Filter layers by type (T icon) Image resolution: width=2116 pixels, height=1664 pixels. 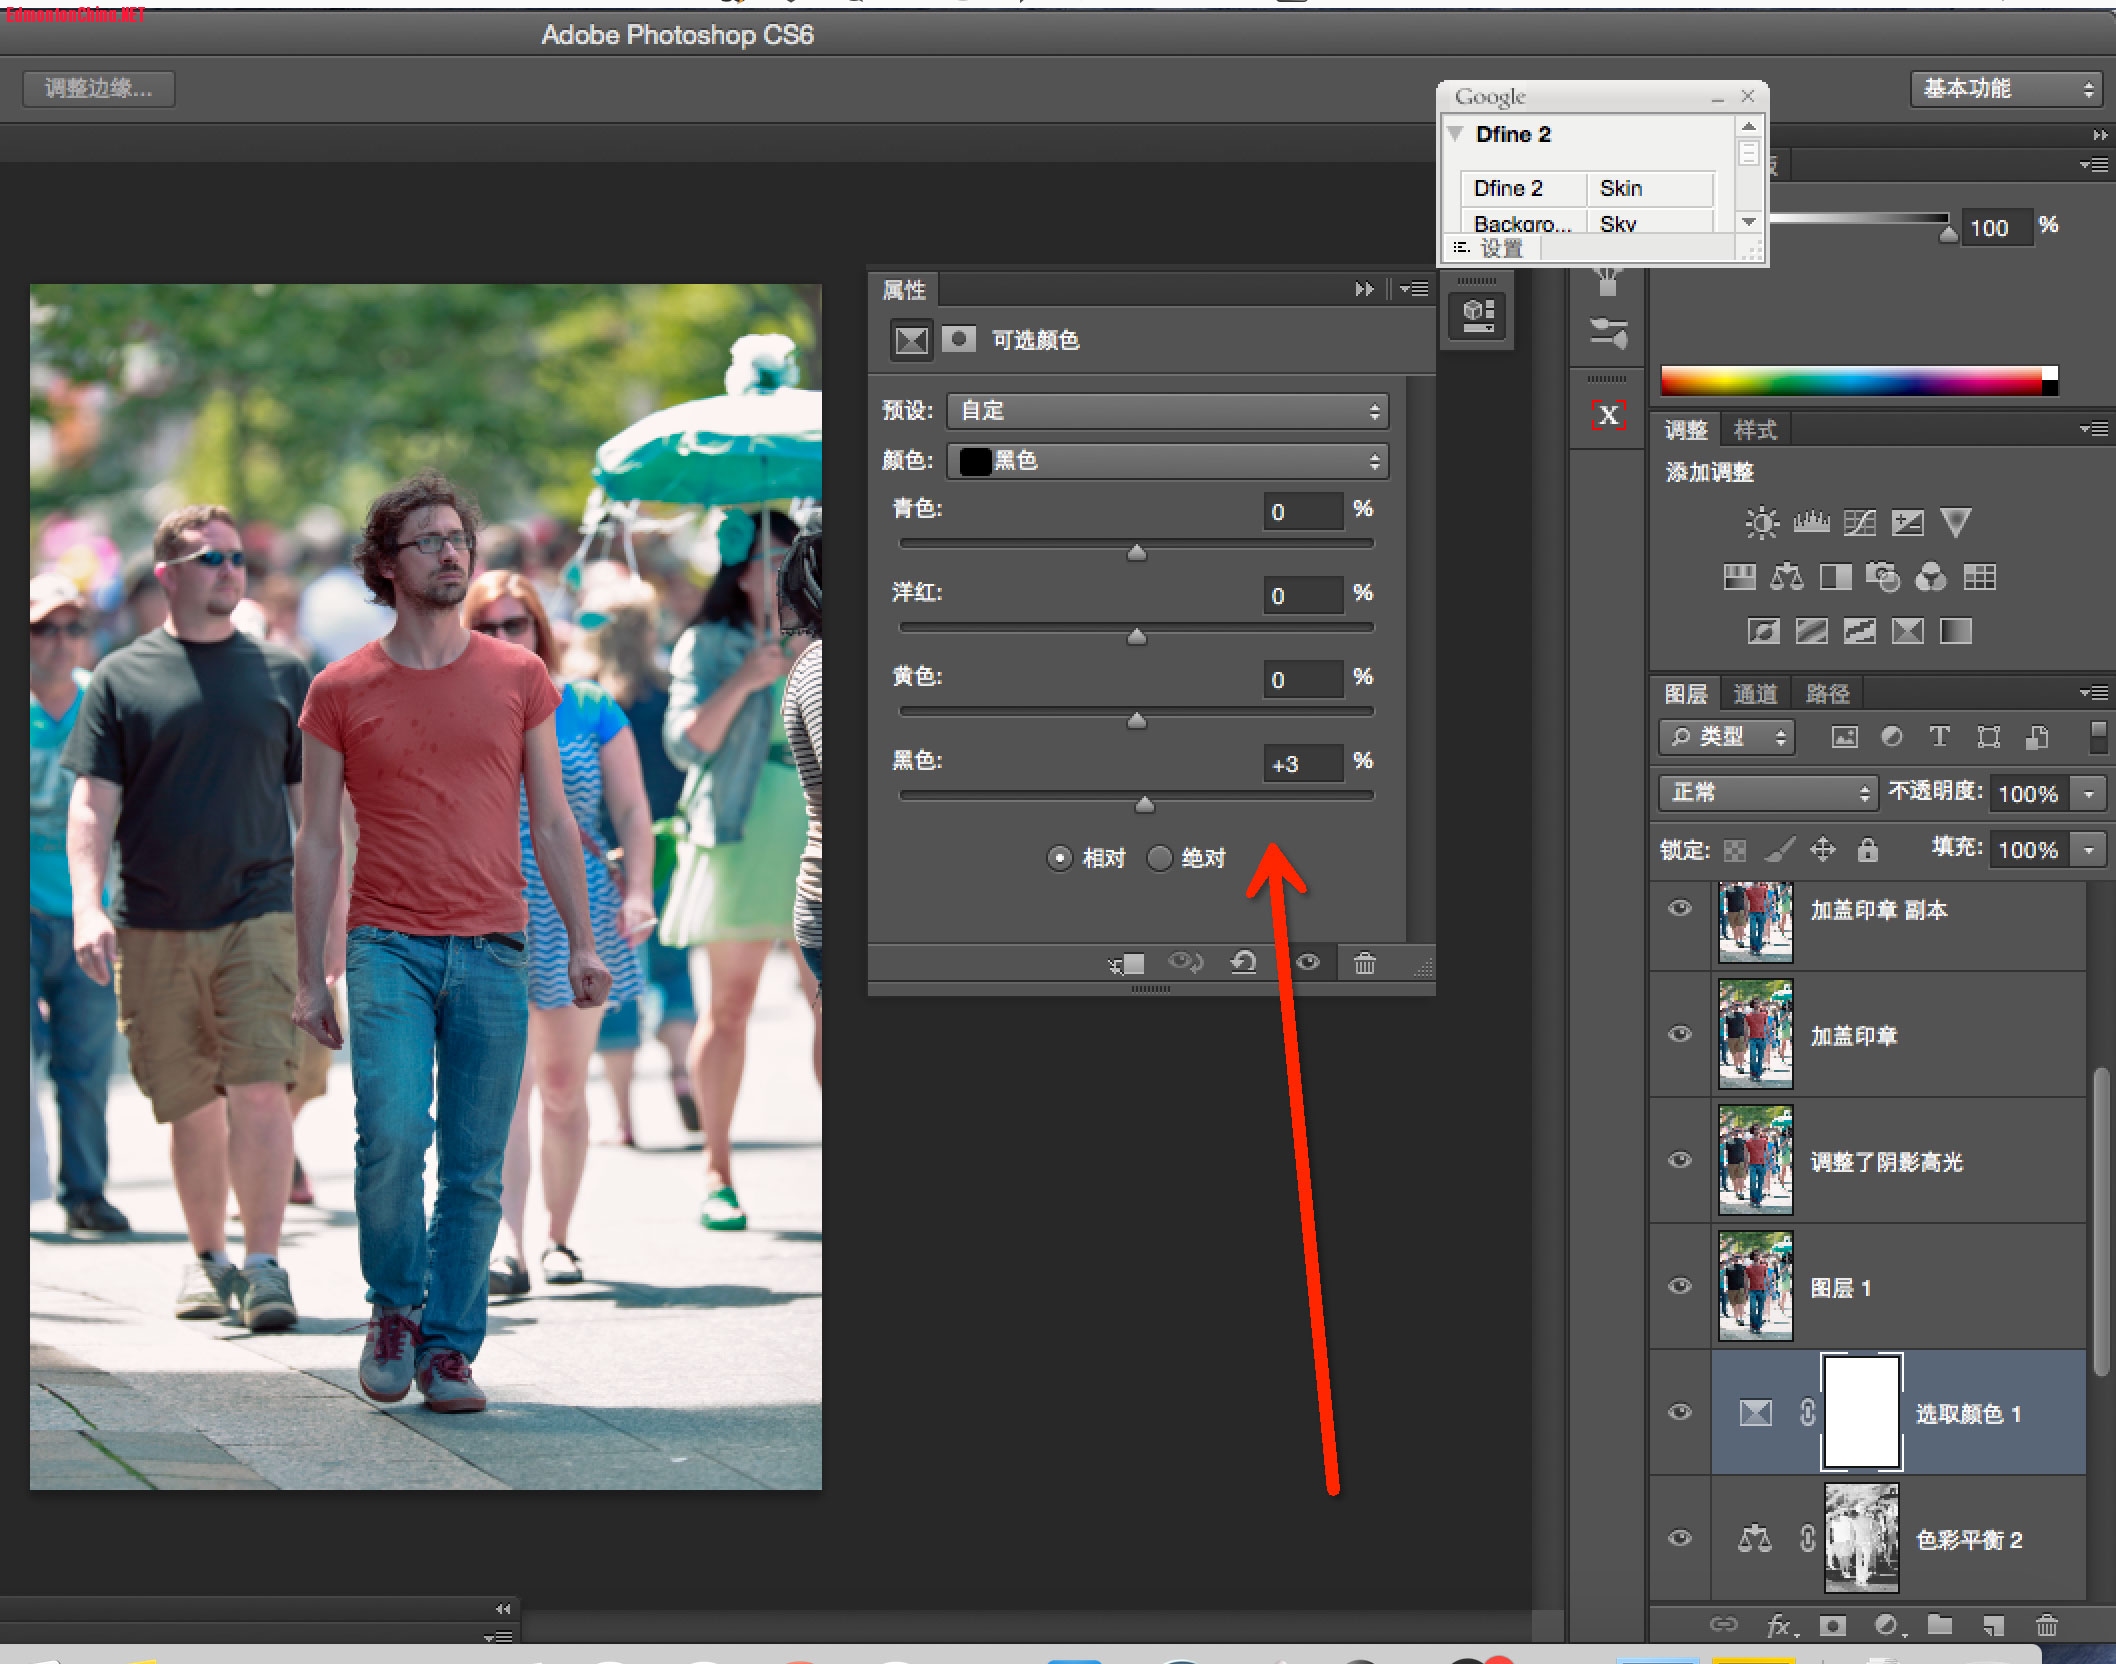(x=1939, y=737)
